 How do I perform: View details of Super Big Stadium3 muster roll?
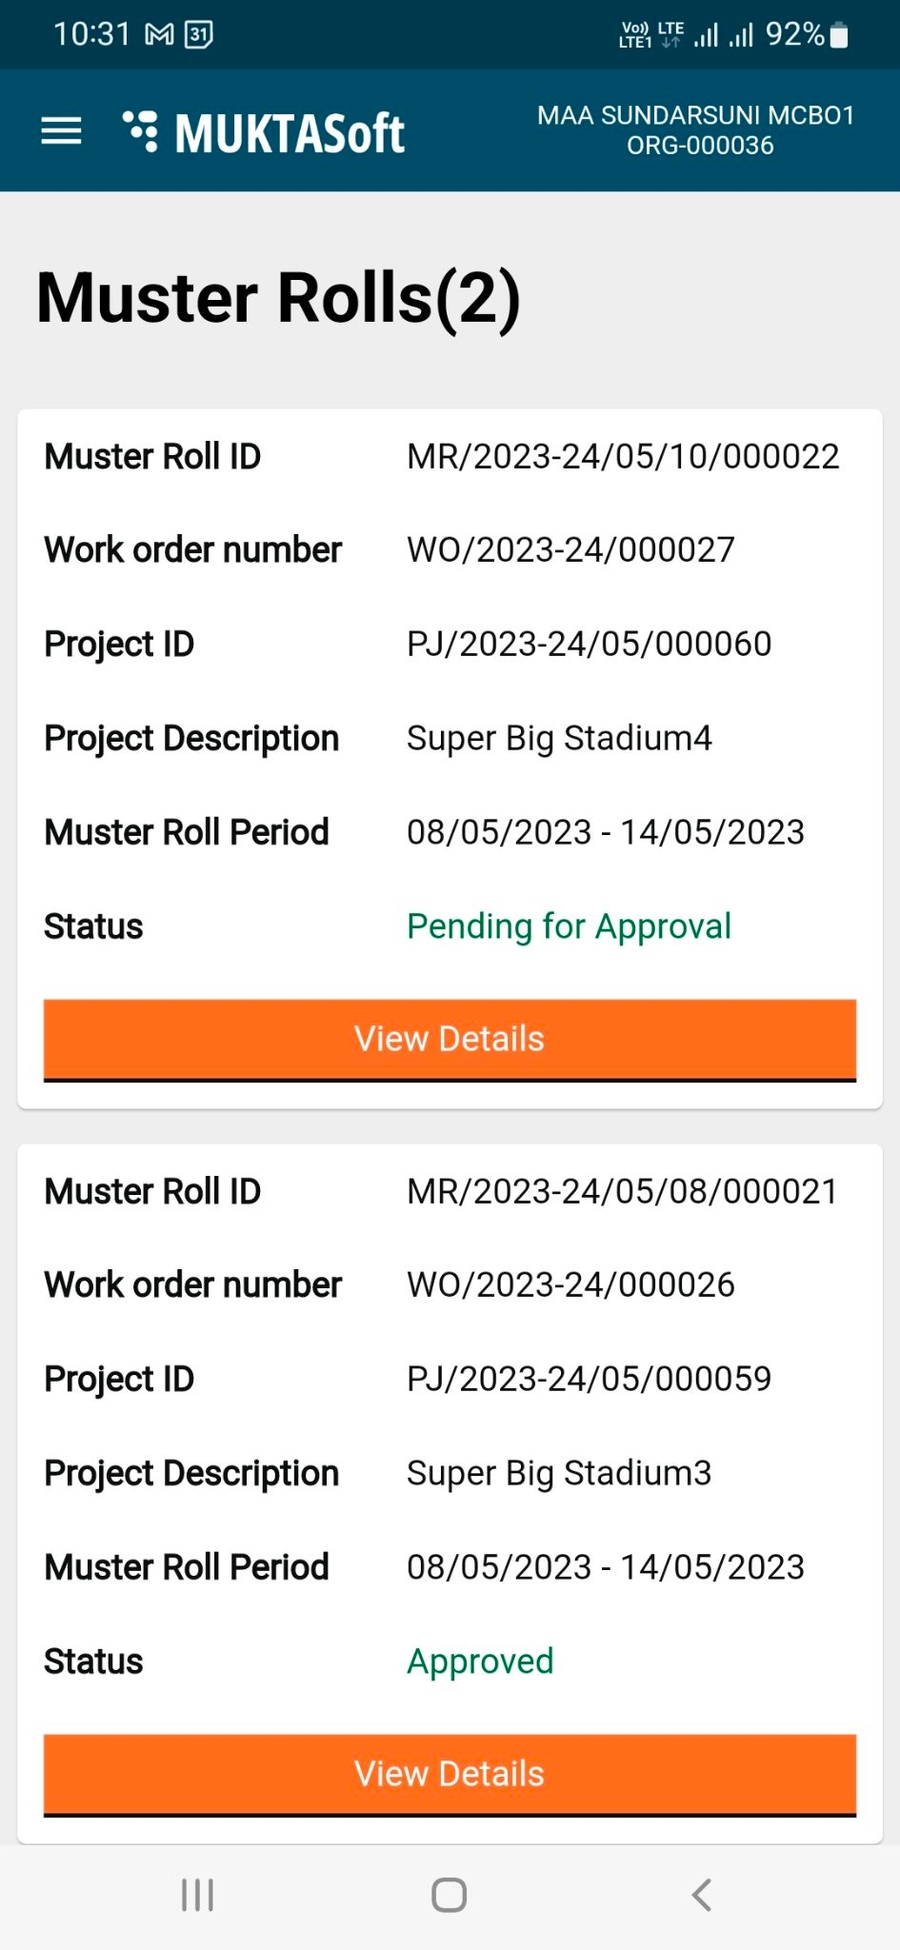click(x=450, y=1774)
